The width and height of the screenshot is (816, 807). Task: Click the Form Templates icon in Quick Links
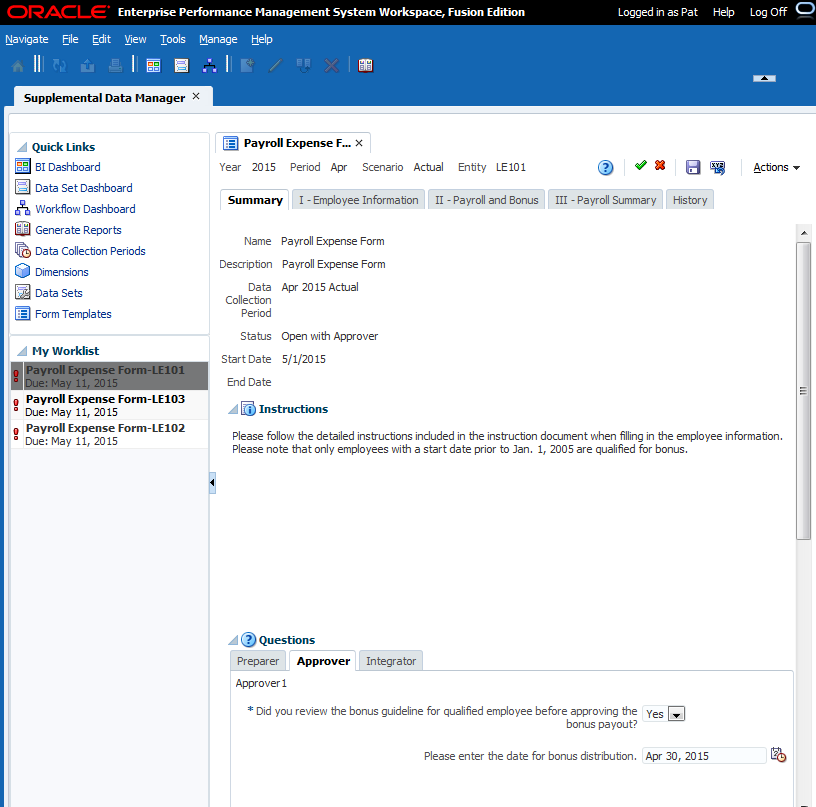tap(22, 313)
